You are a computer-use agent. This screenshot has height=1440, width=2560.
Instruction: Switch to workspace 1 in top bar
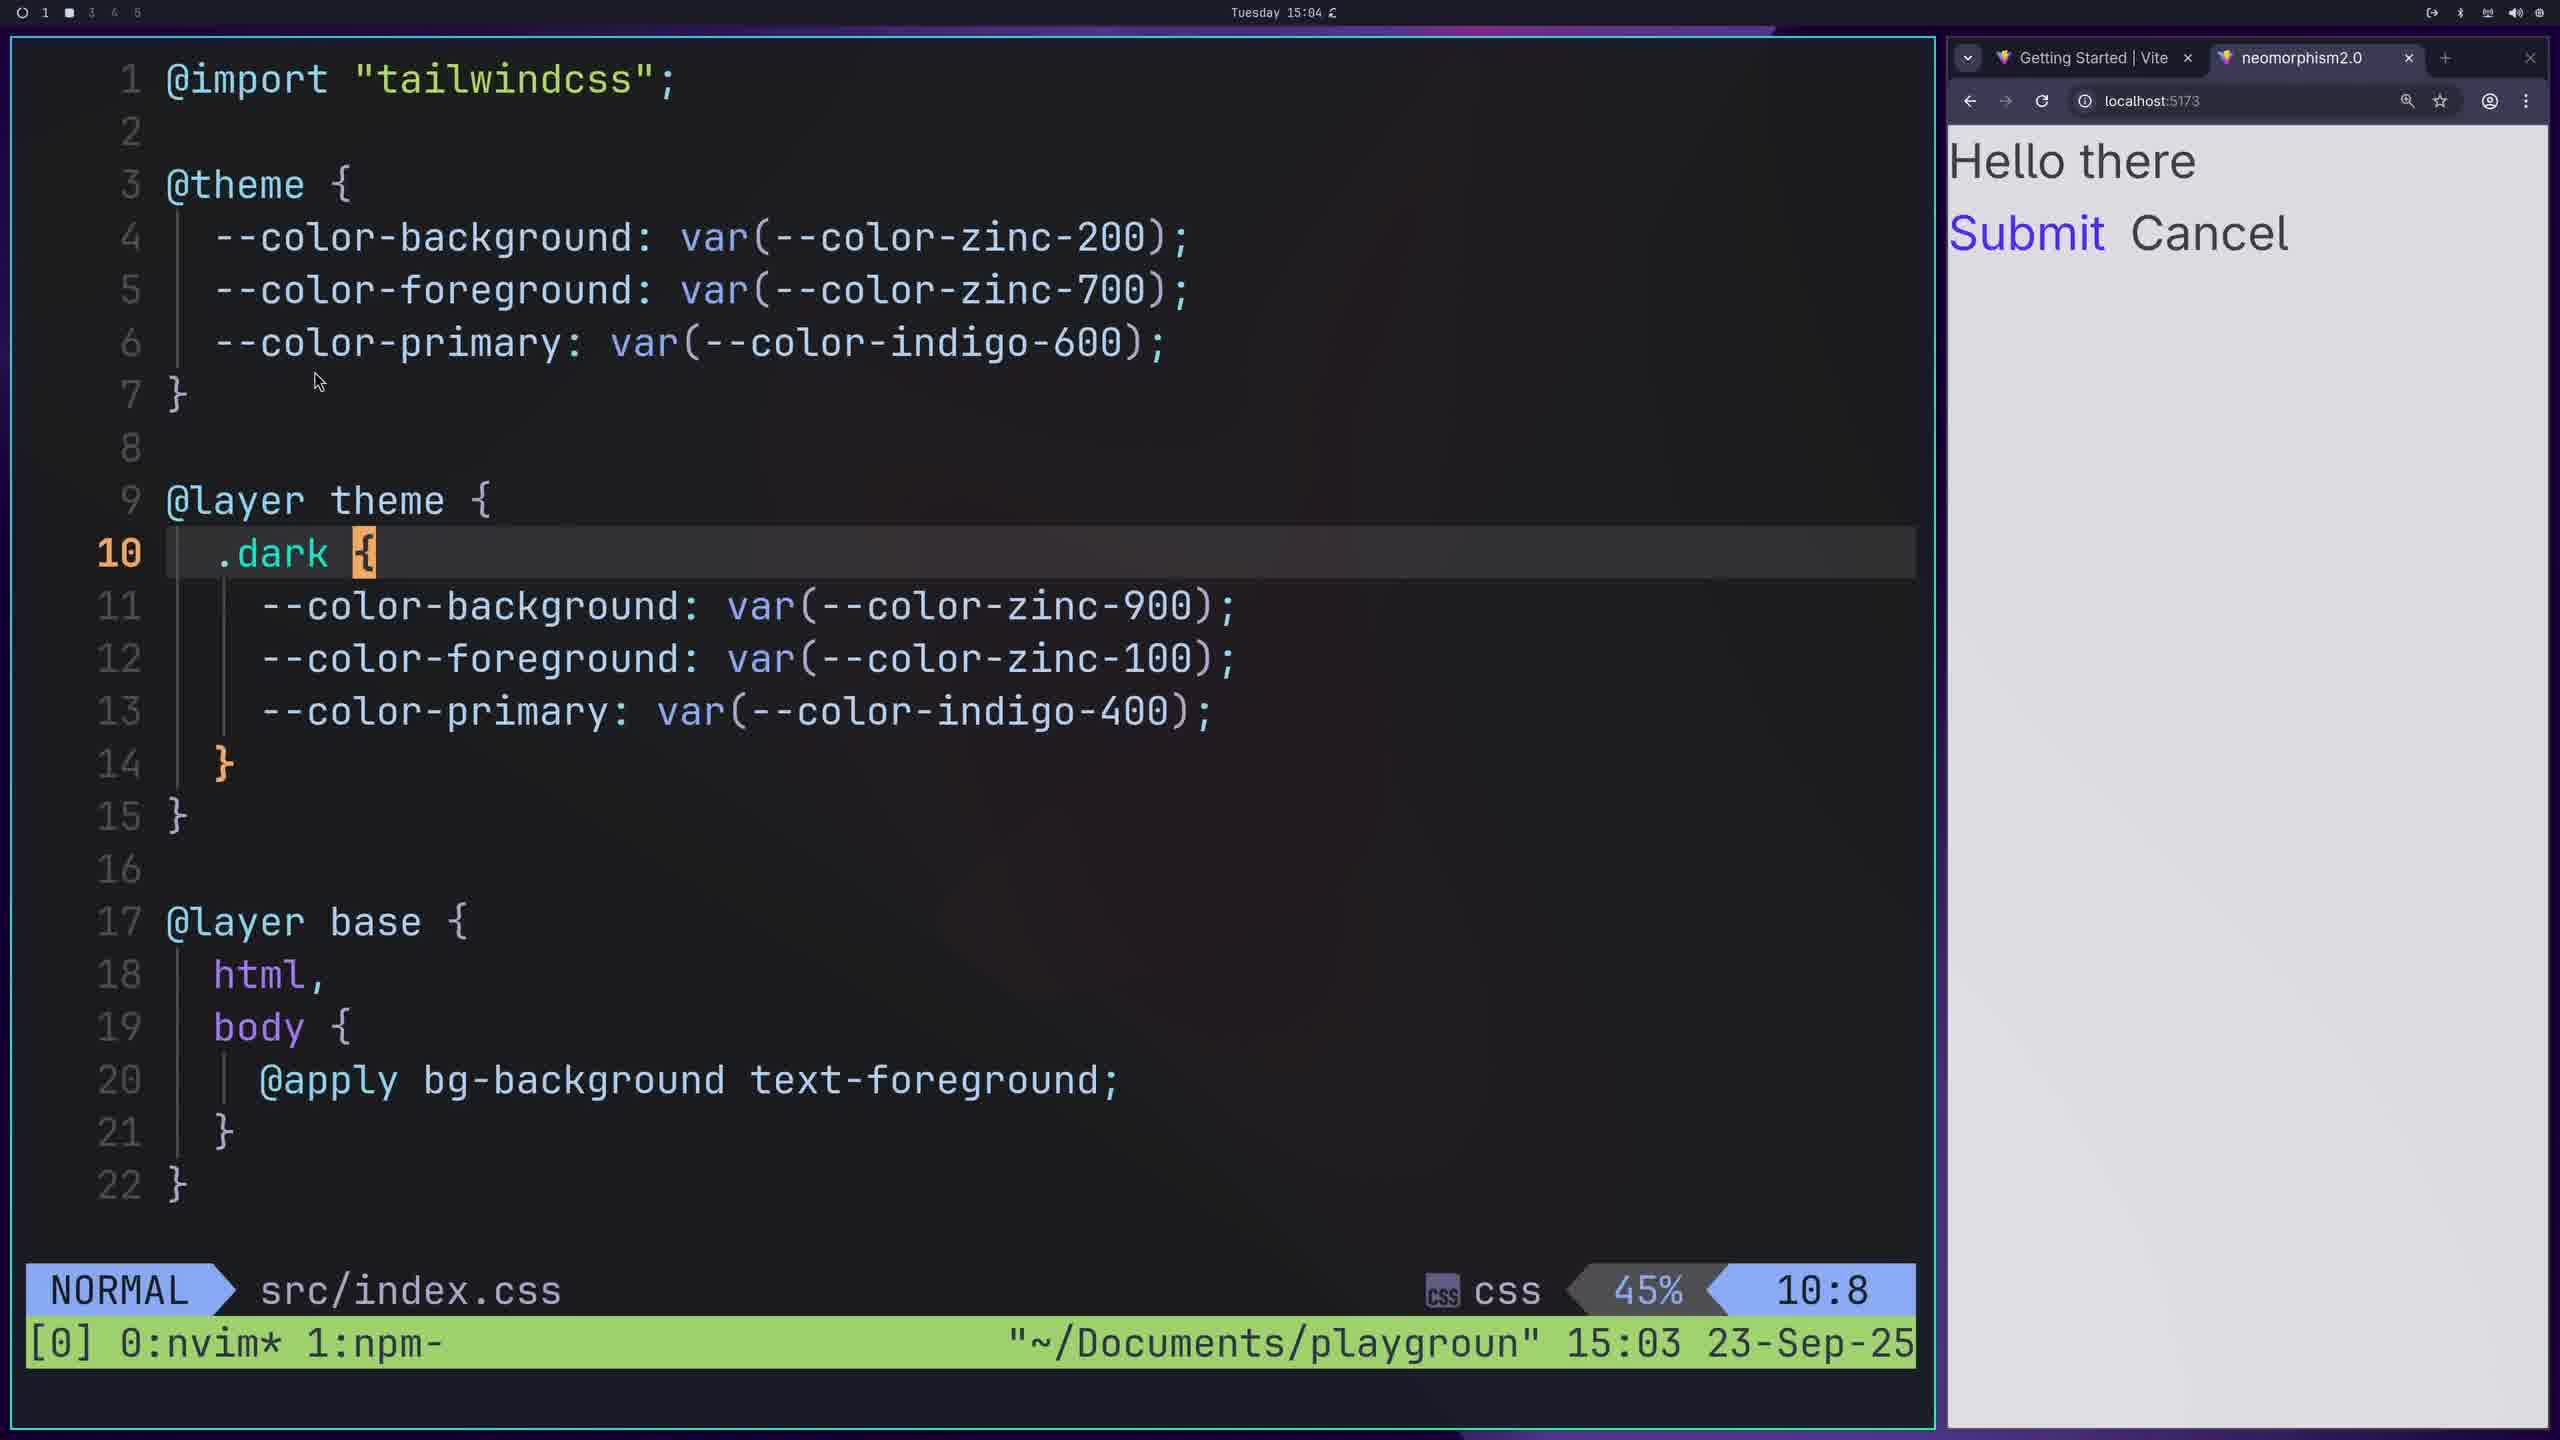[44, 13]
